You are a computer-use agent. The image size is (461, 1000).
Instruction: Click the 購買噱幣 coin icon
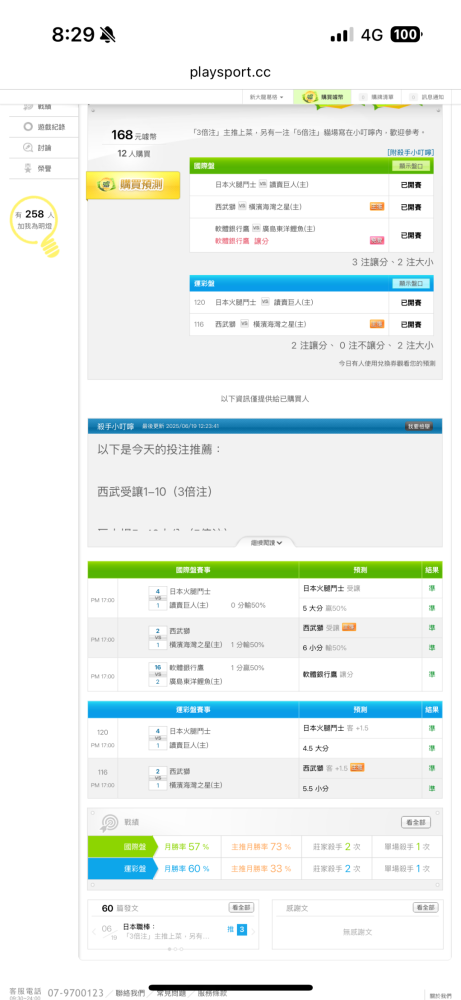pos(311,97)
